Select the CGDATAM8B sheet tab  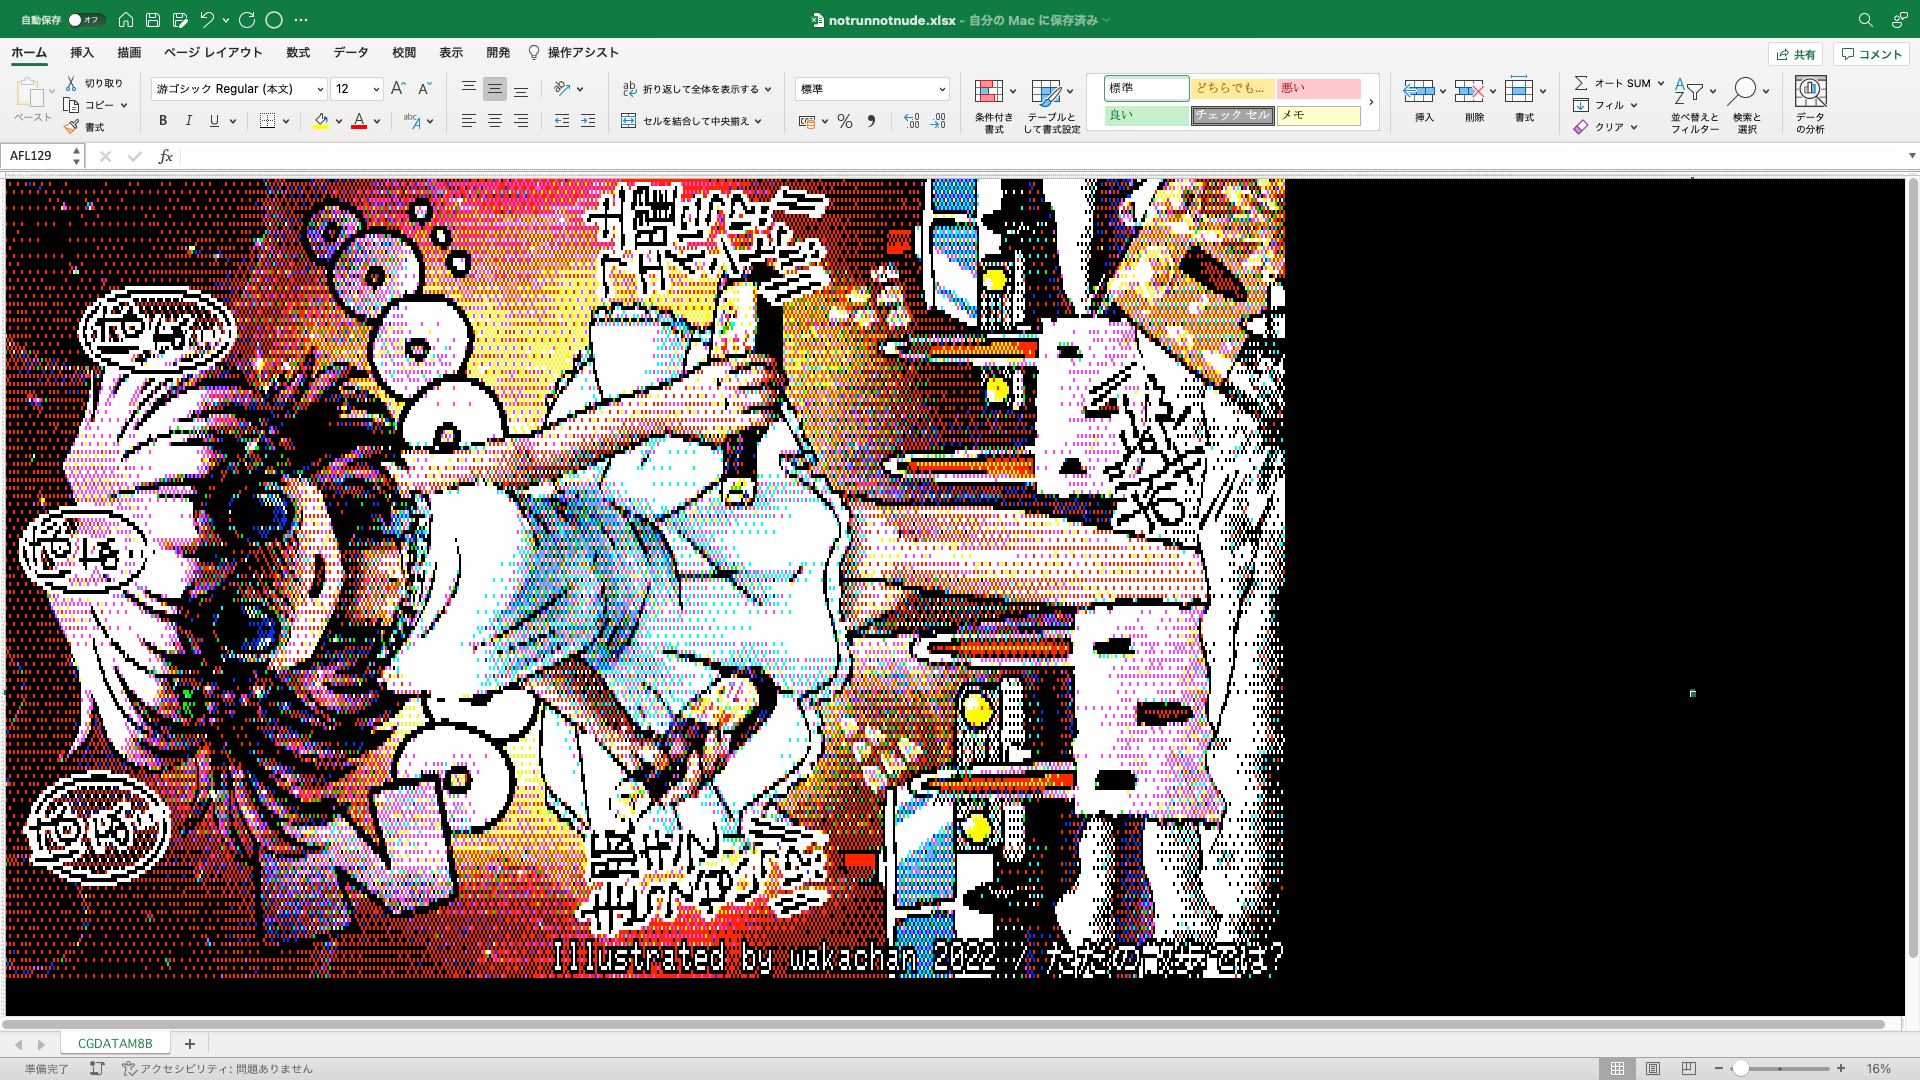click(x=115, y=1043)
